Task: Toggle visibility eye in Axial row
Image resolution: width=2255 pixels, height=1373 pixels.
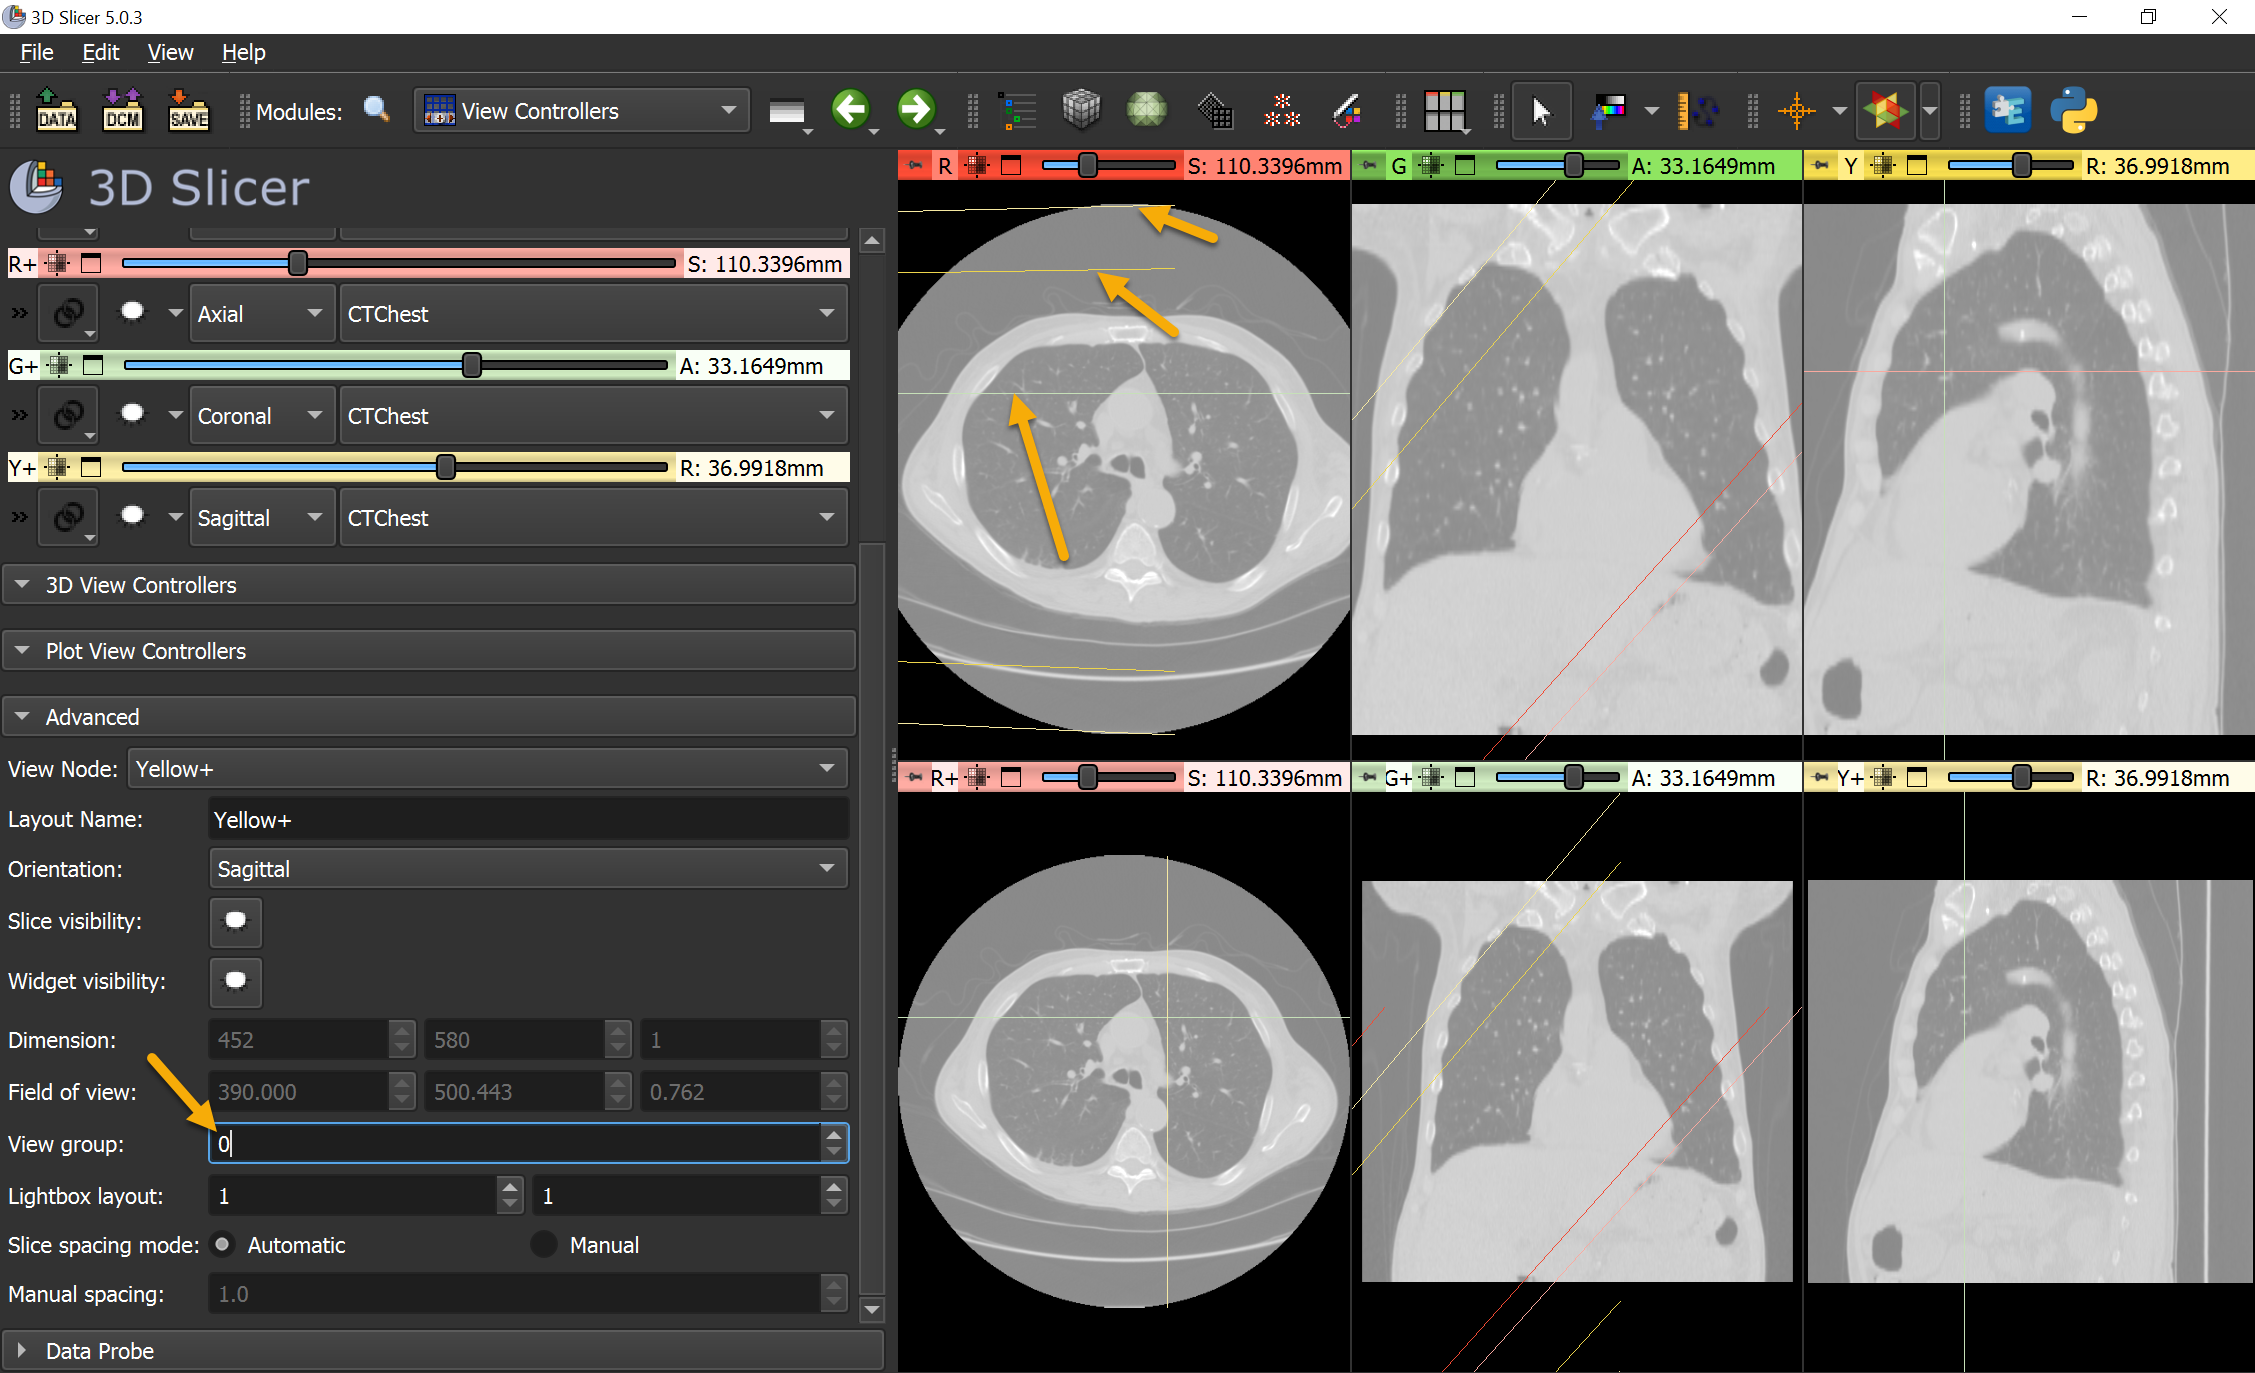Action: (x=132, y=312)
